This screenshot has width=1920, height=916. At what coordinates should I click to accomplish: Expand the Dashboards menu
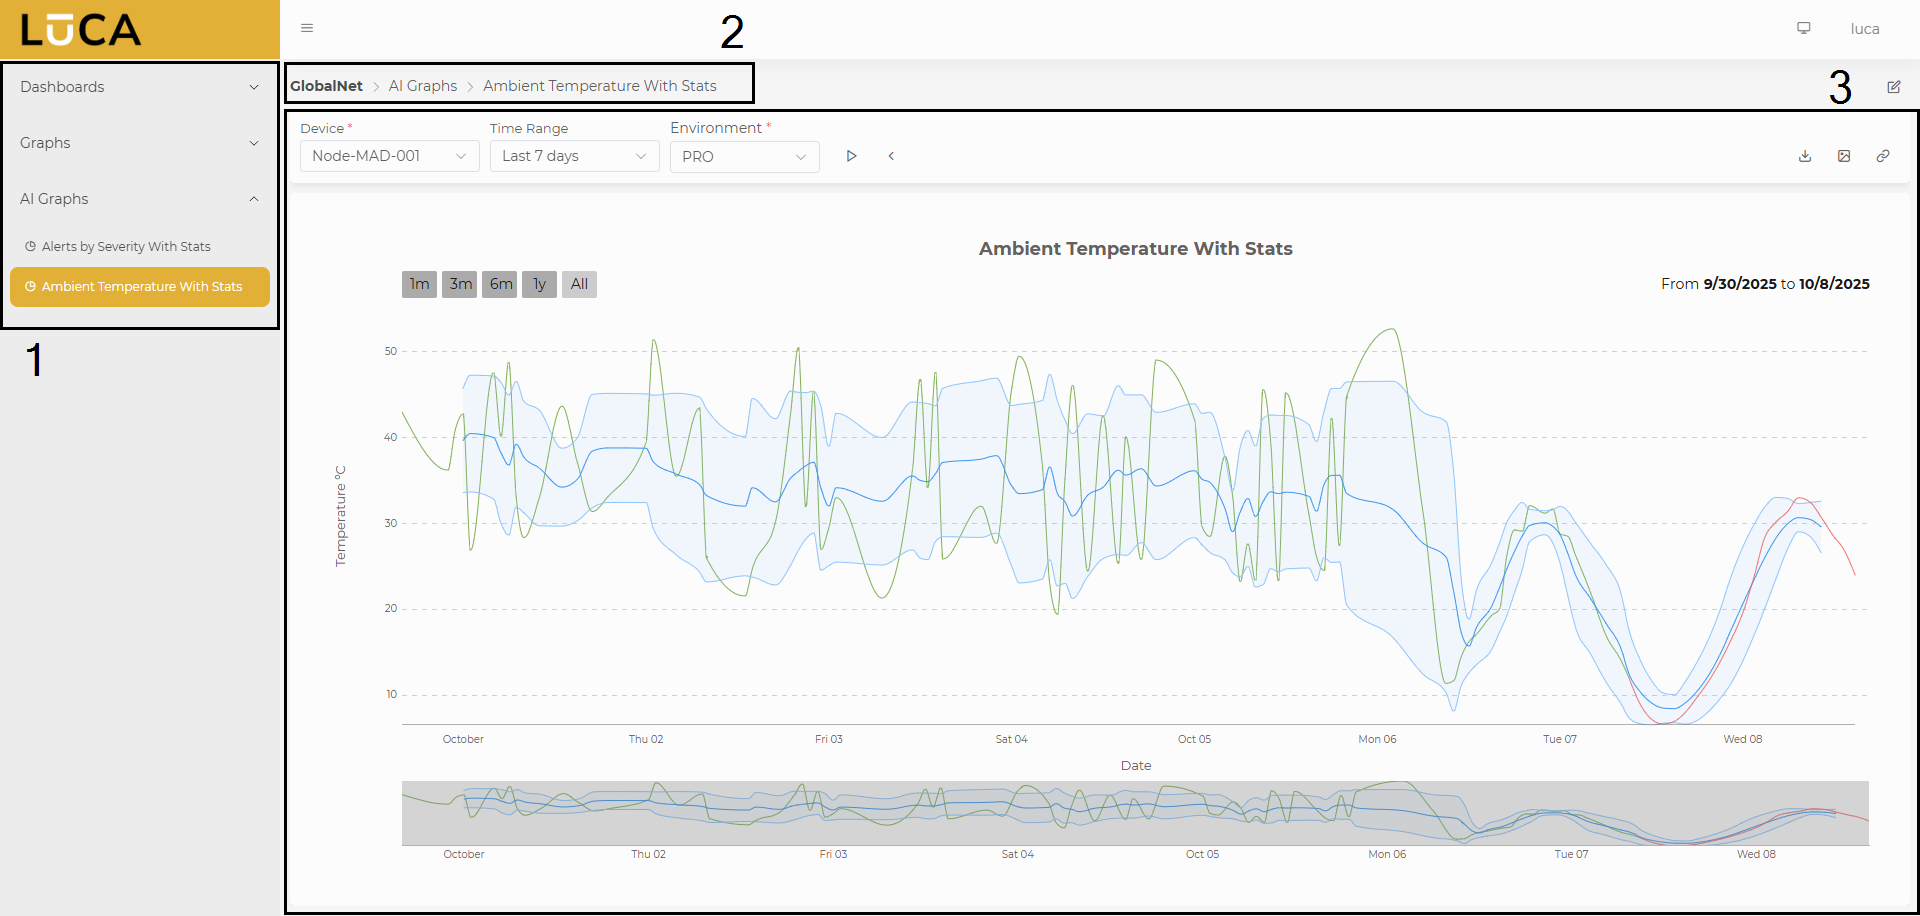(139, 87)
